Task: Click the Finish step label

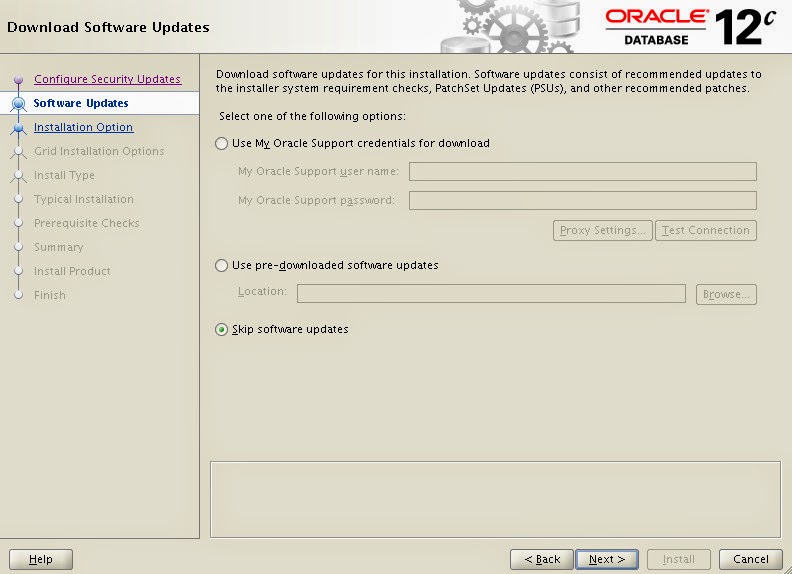Action: (x=50, y=295)
